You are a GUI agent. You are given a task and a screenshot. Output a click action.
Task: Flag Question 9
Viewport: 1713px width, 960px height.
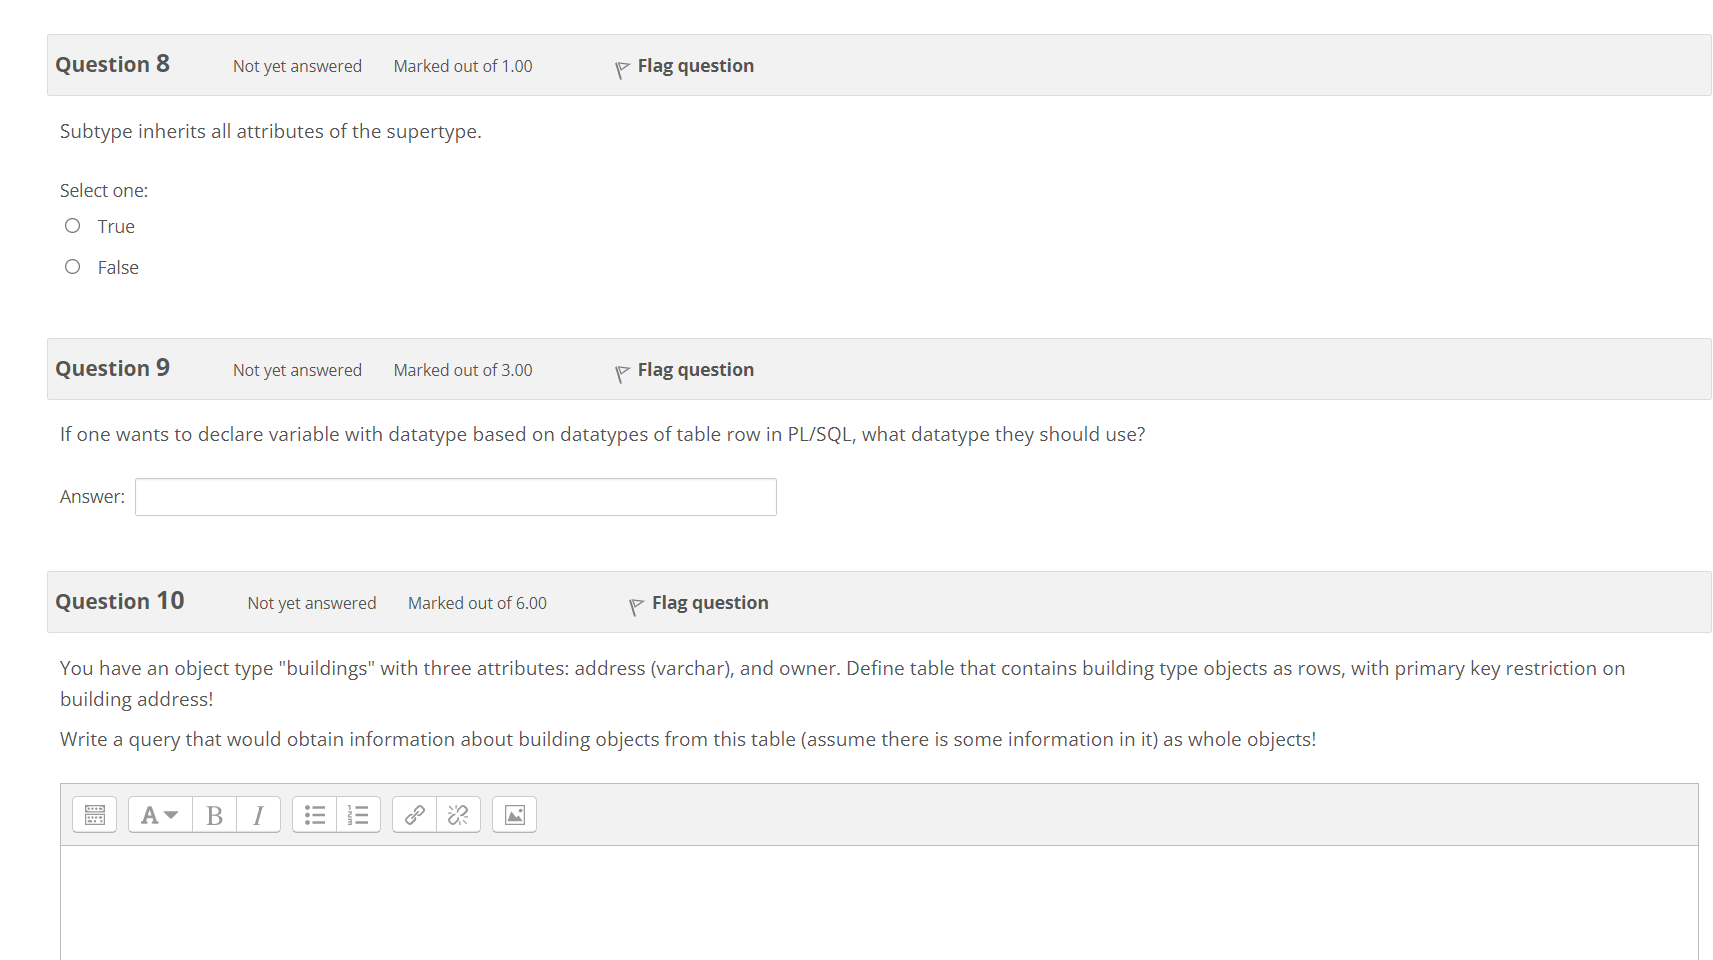[x=696, y=370]
